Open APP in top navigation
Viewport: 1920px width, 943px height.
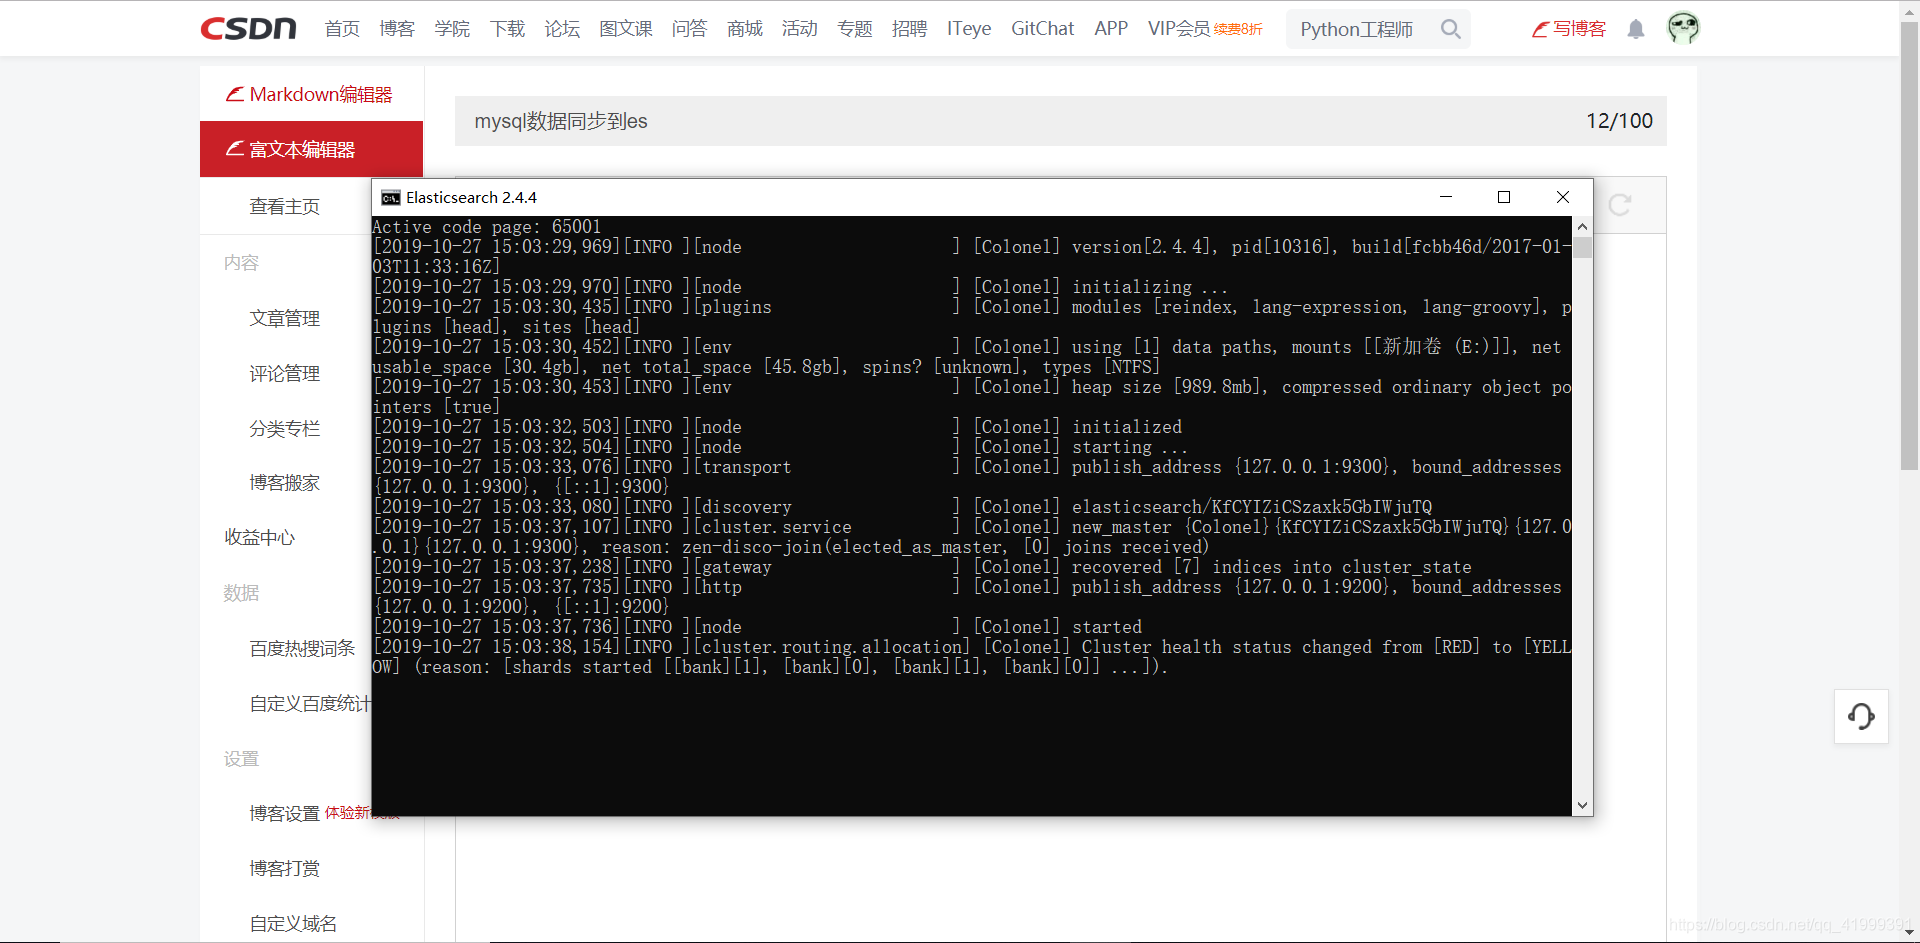pyautogui.click(x=1111, y=29)
